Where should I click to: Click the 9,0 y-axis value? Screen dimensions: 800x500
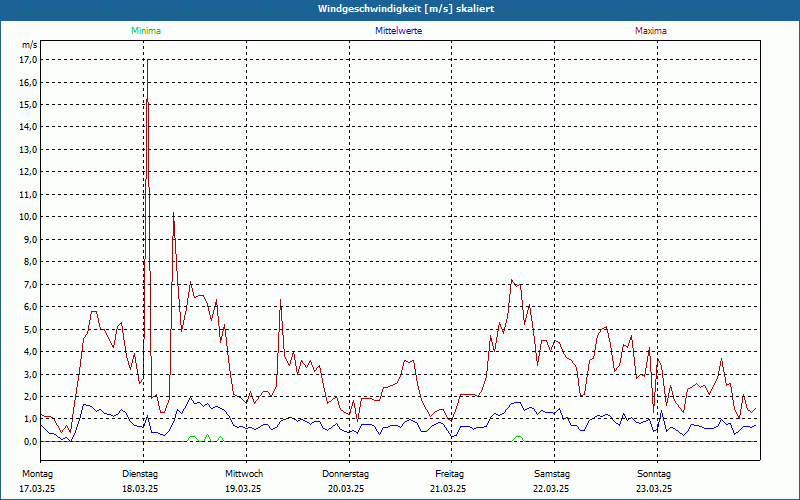tap(31, 239)
